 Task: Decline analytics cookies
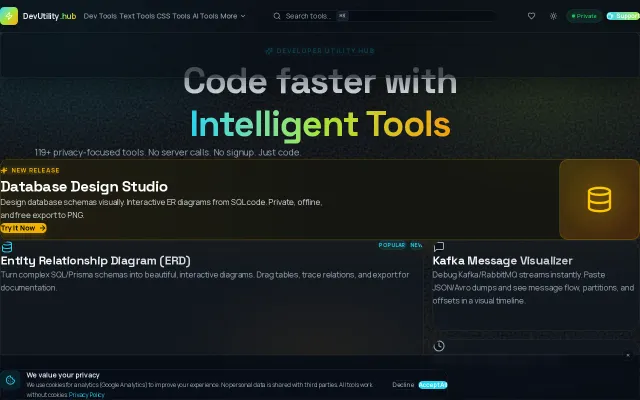point(403,384)
